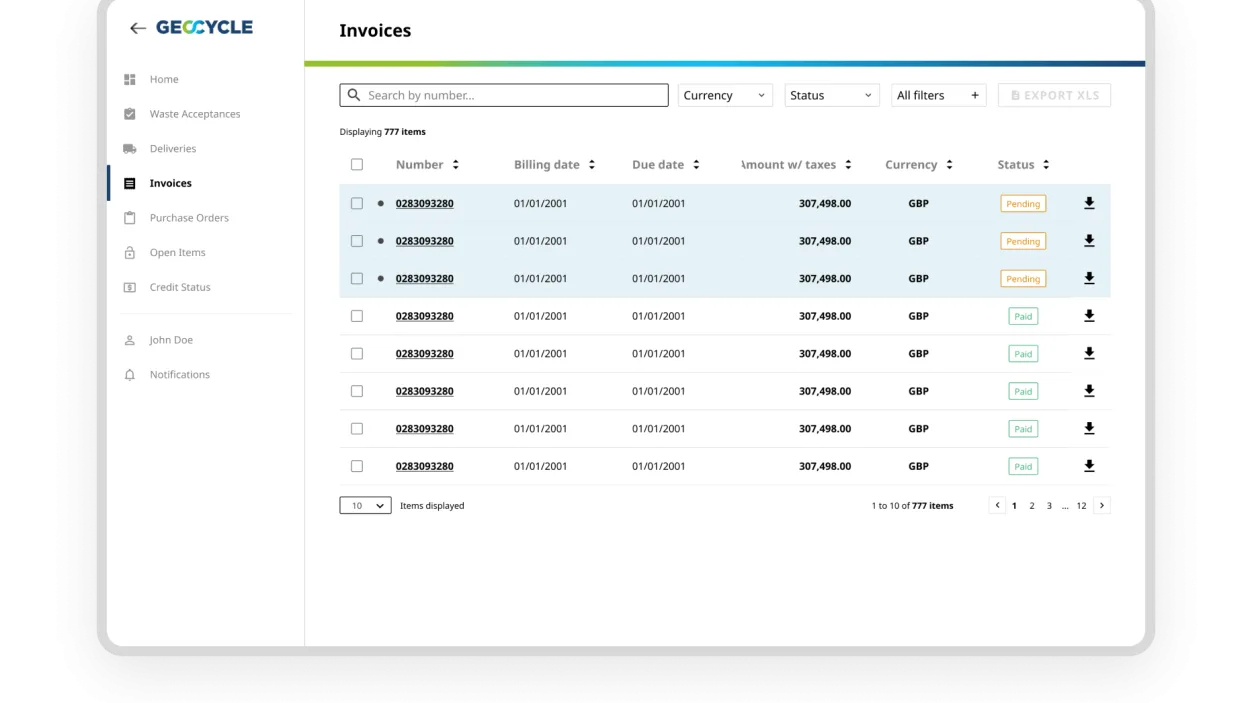1250x703 pixels.
Task: Click the Export XLS button
Action: pyautogui.click(x=1054, y=95)
